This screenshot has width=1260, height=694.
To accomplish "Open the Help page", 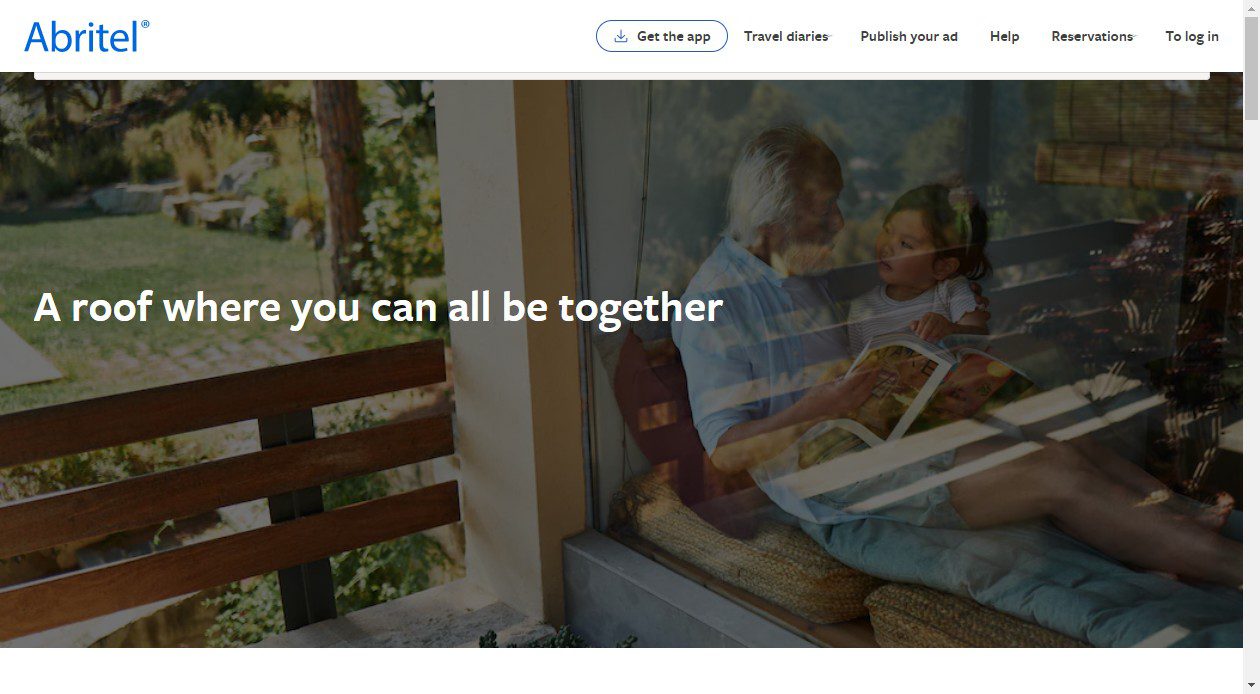I will point(1005,36).
